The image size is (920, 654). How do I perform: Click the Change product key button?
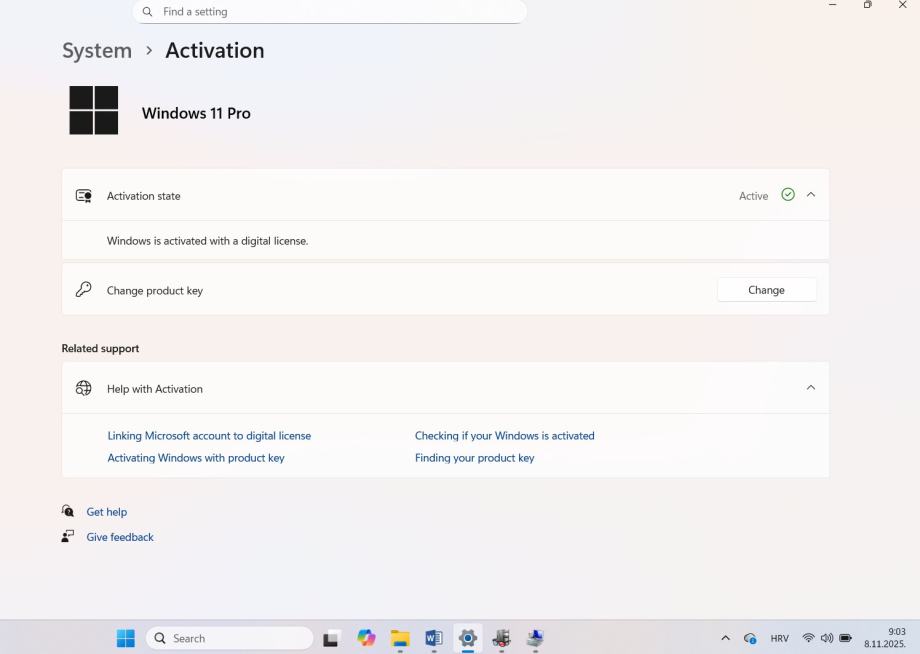point(766,290)
